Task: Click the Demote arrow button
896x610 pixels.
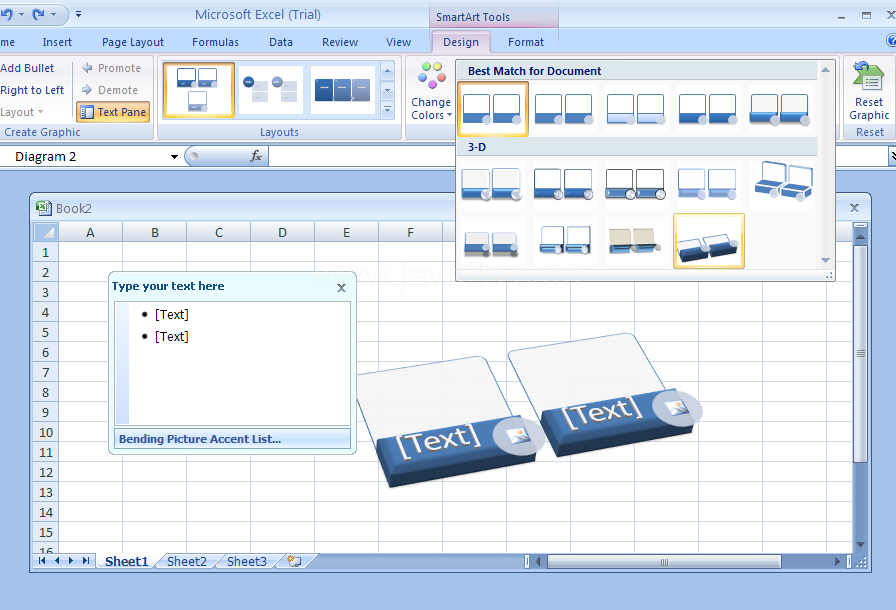Action: click(110, 90)
